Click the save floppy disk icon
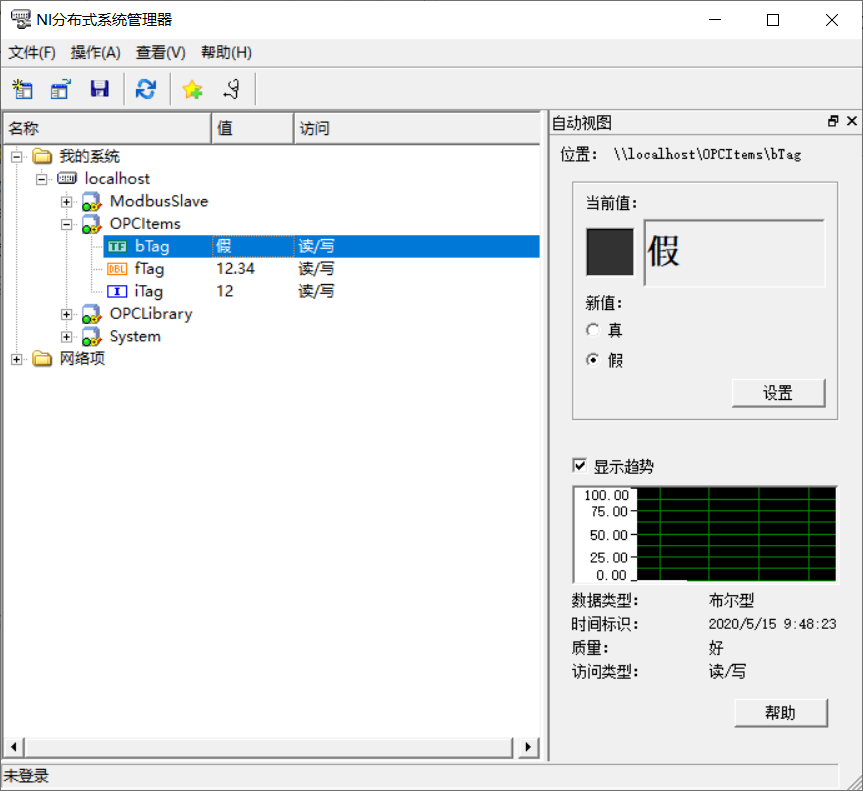 point(100,89)
